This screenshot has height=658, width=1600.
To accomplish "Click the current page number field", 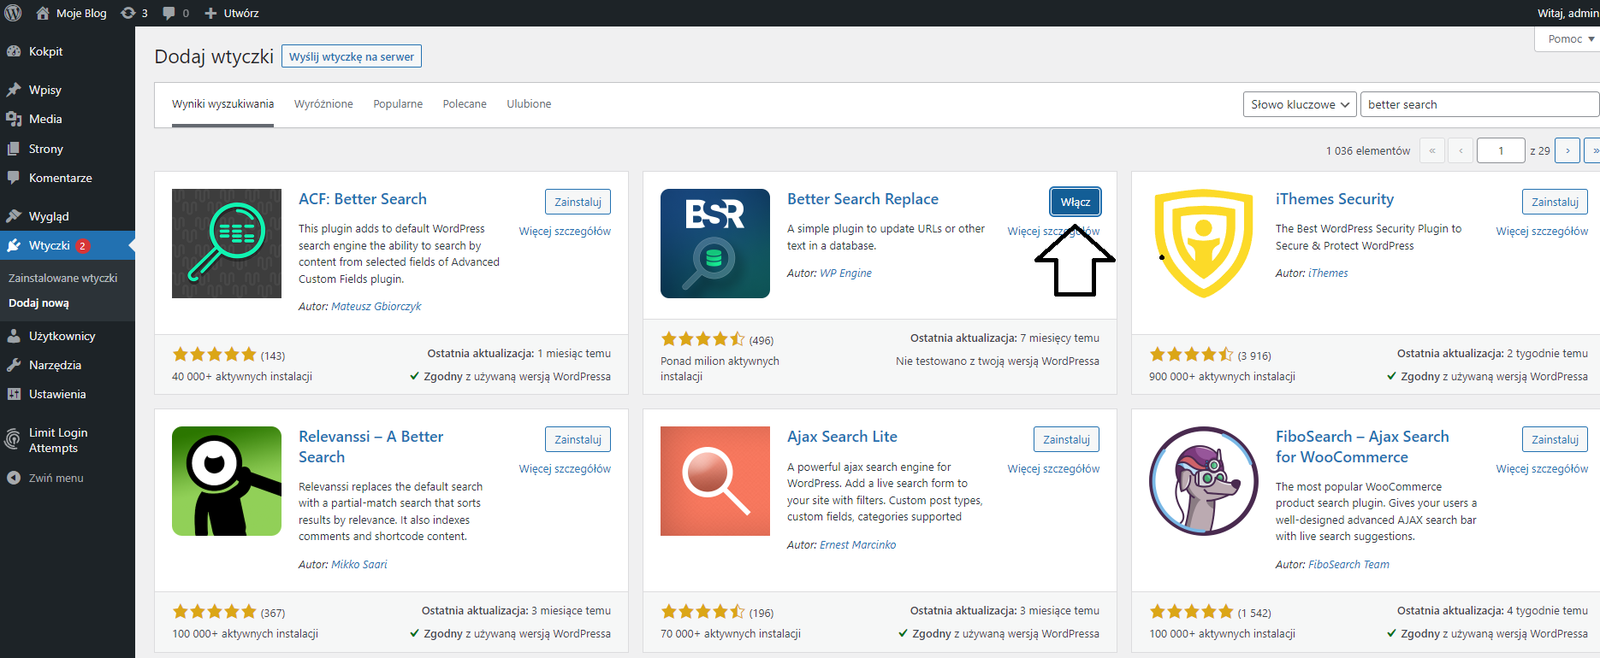I will 1500,151.
